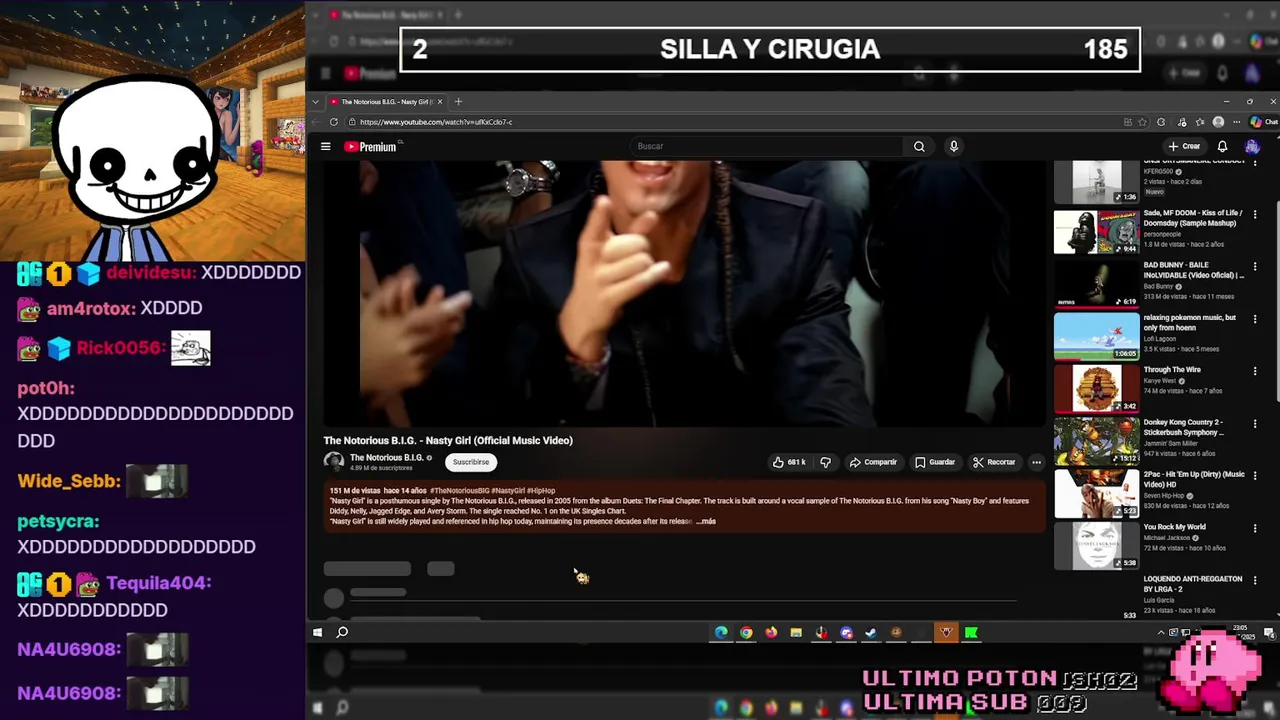Clip the video with Recortar
This screenshot has height=720, width=1280.
[x=994, y=462]
